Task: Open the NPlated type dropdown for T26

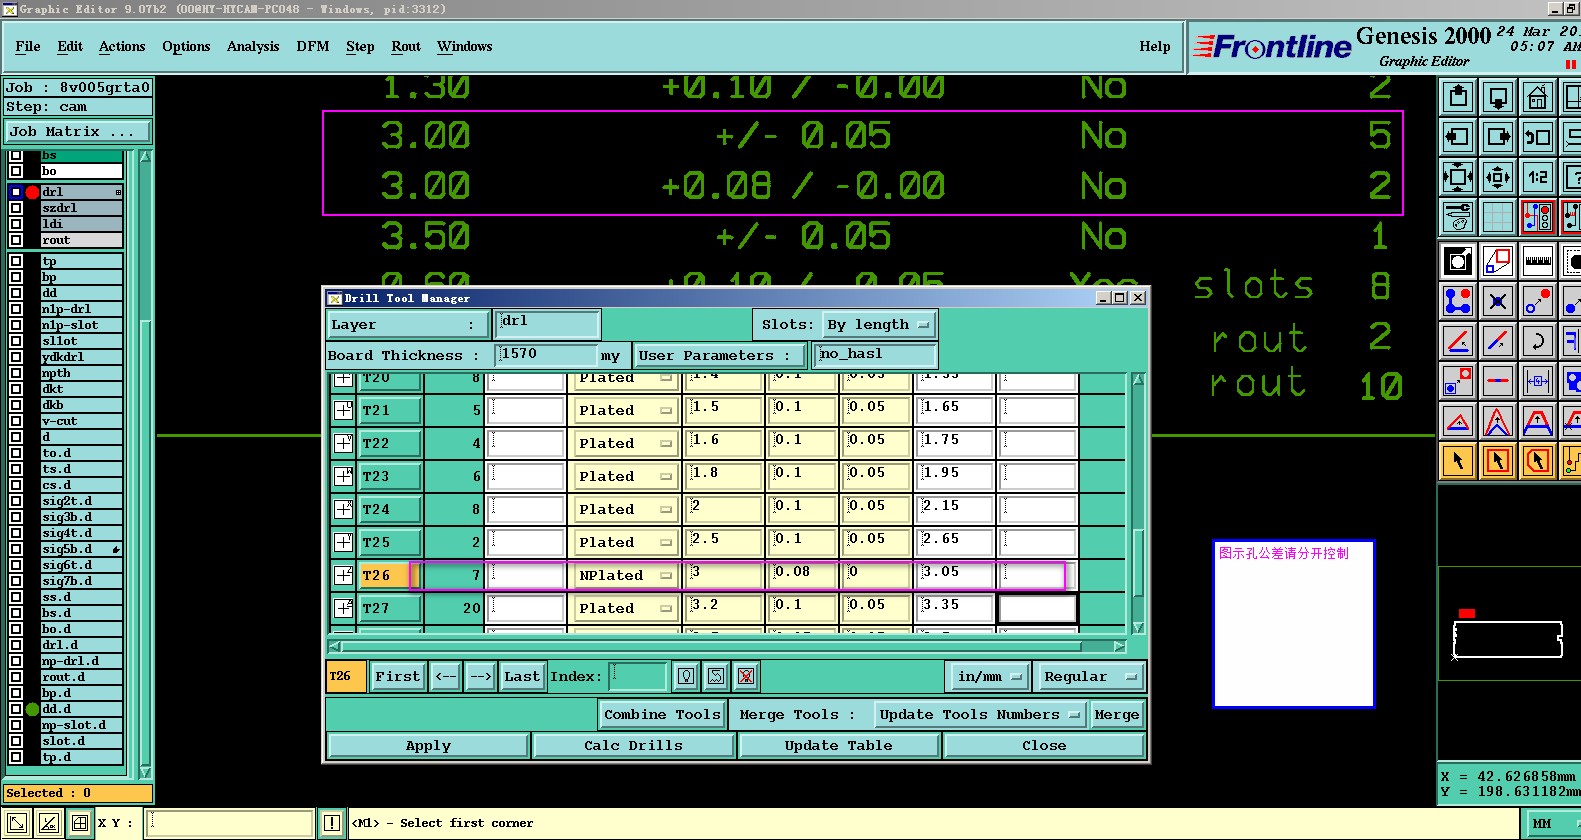Action: [x=626, y=575]
